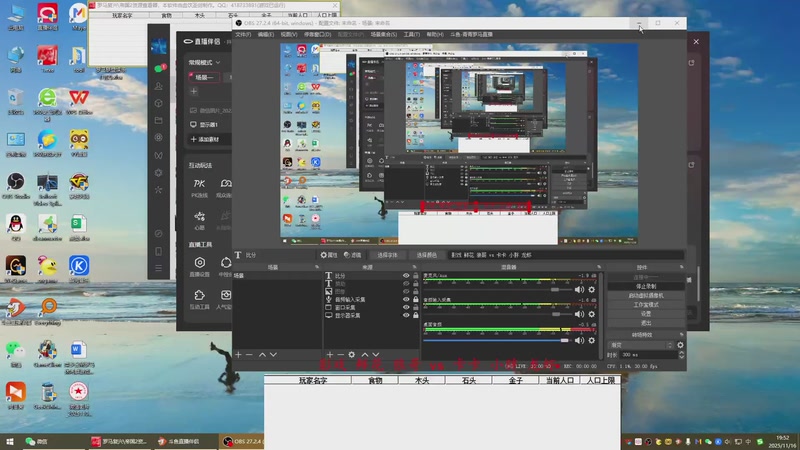Open message bubble icon in 直播伴侣 sidebar
The height and width of the screenshot is (450, 800).
point(159,68)
